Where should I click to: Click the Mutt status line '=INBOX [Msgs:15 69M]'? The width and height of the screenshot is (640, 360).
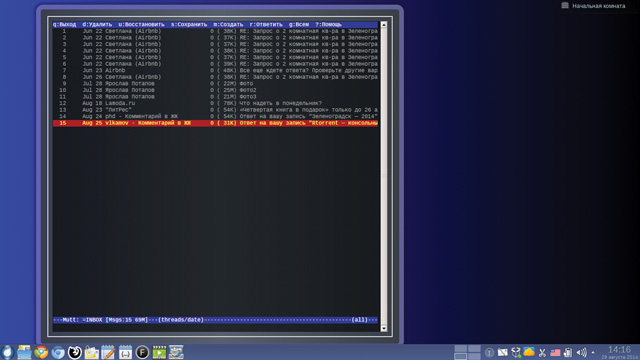115,320
